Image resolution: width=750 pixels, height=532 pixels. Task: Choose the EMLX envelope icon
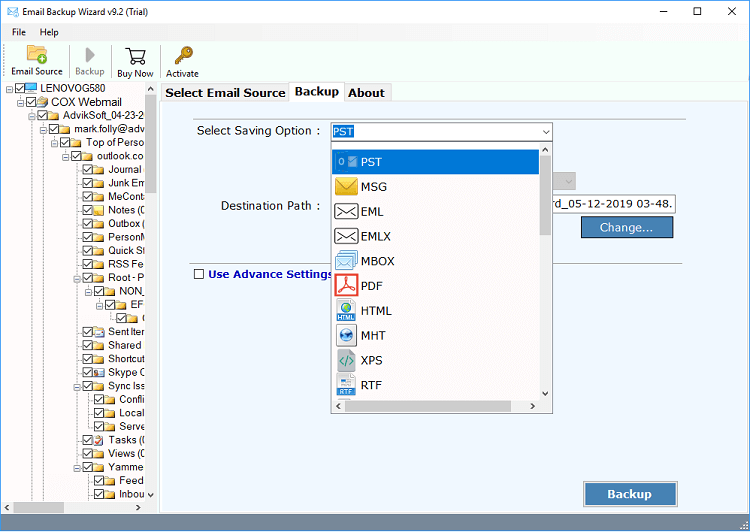pyautogui.click(x=346, y=236)
